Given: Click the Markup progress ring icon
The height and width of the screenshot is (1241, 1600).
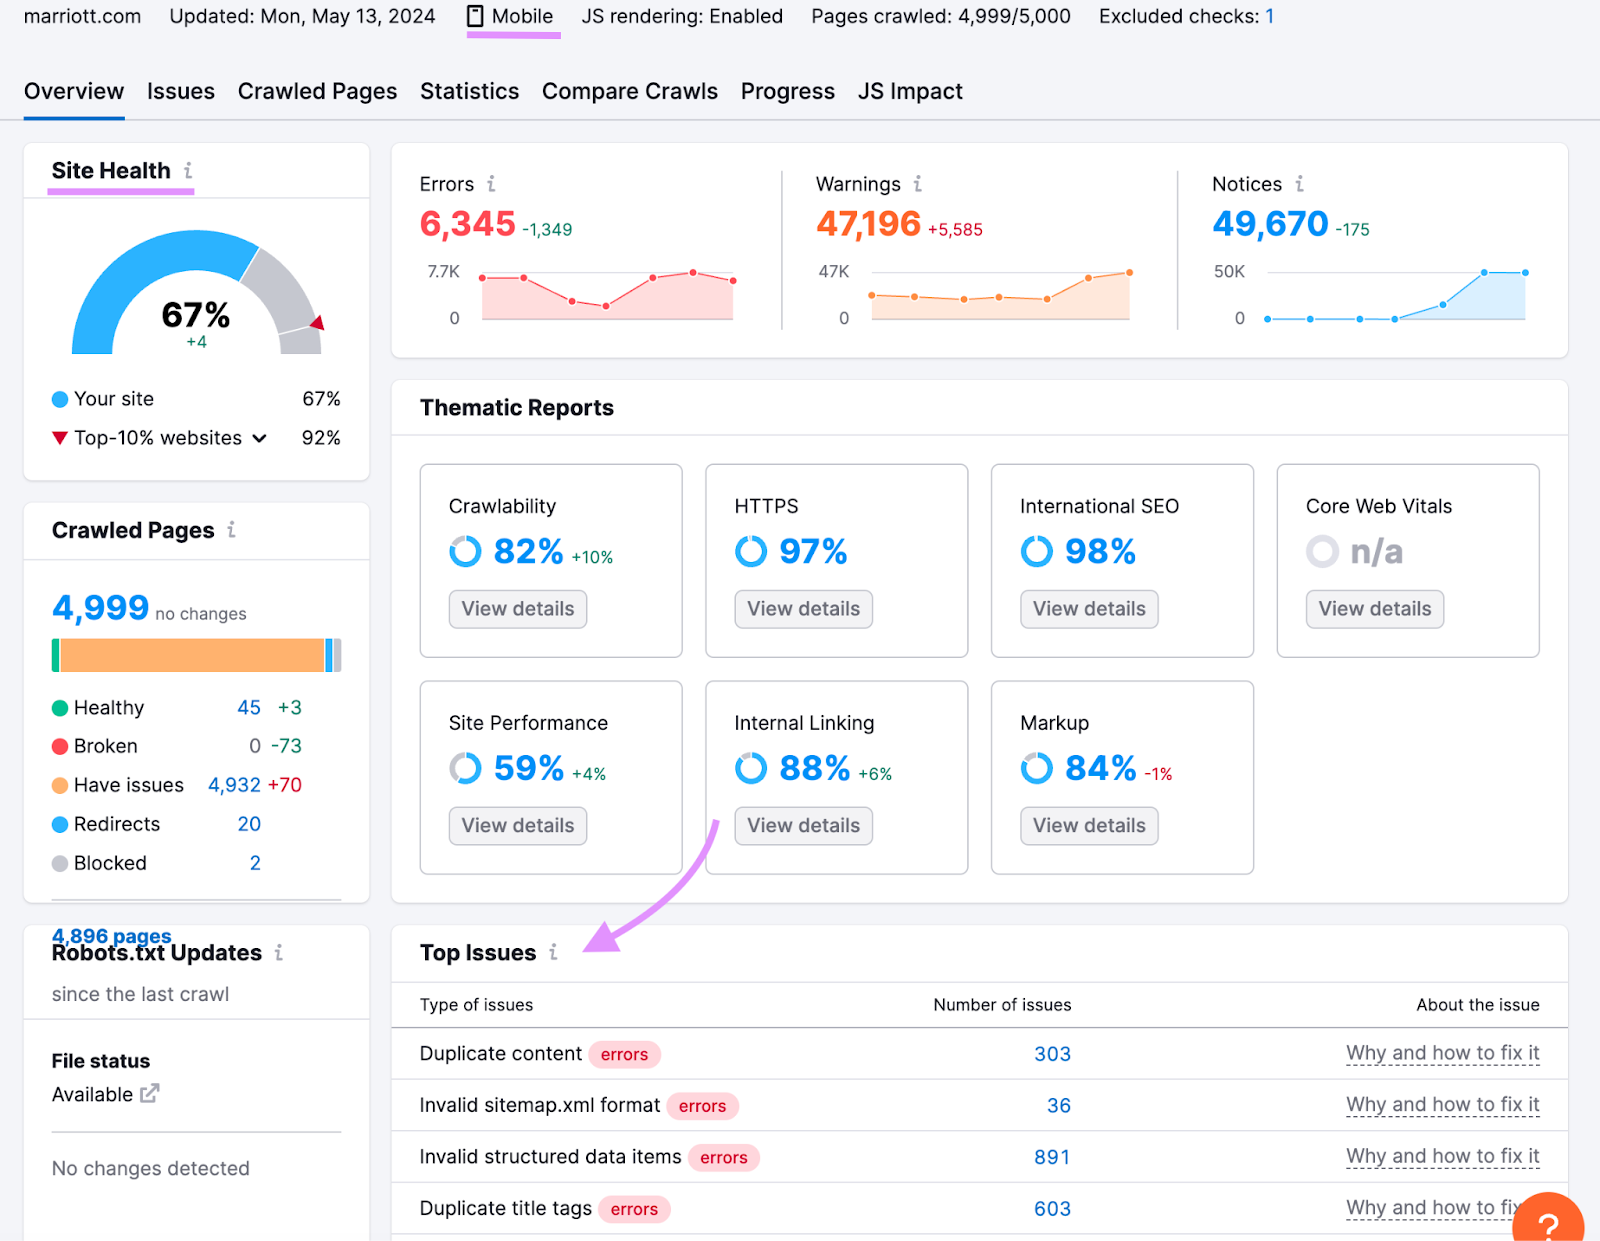Looking at the screenshot, I should pyautogui.click(x=1037, y=768).
